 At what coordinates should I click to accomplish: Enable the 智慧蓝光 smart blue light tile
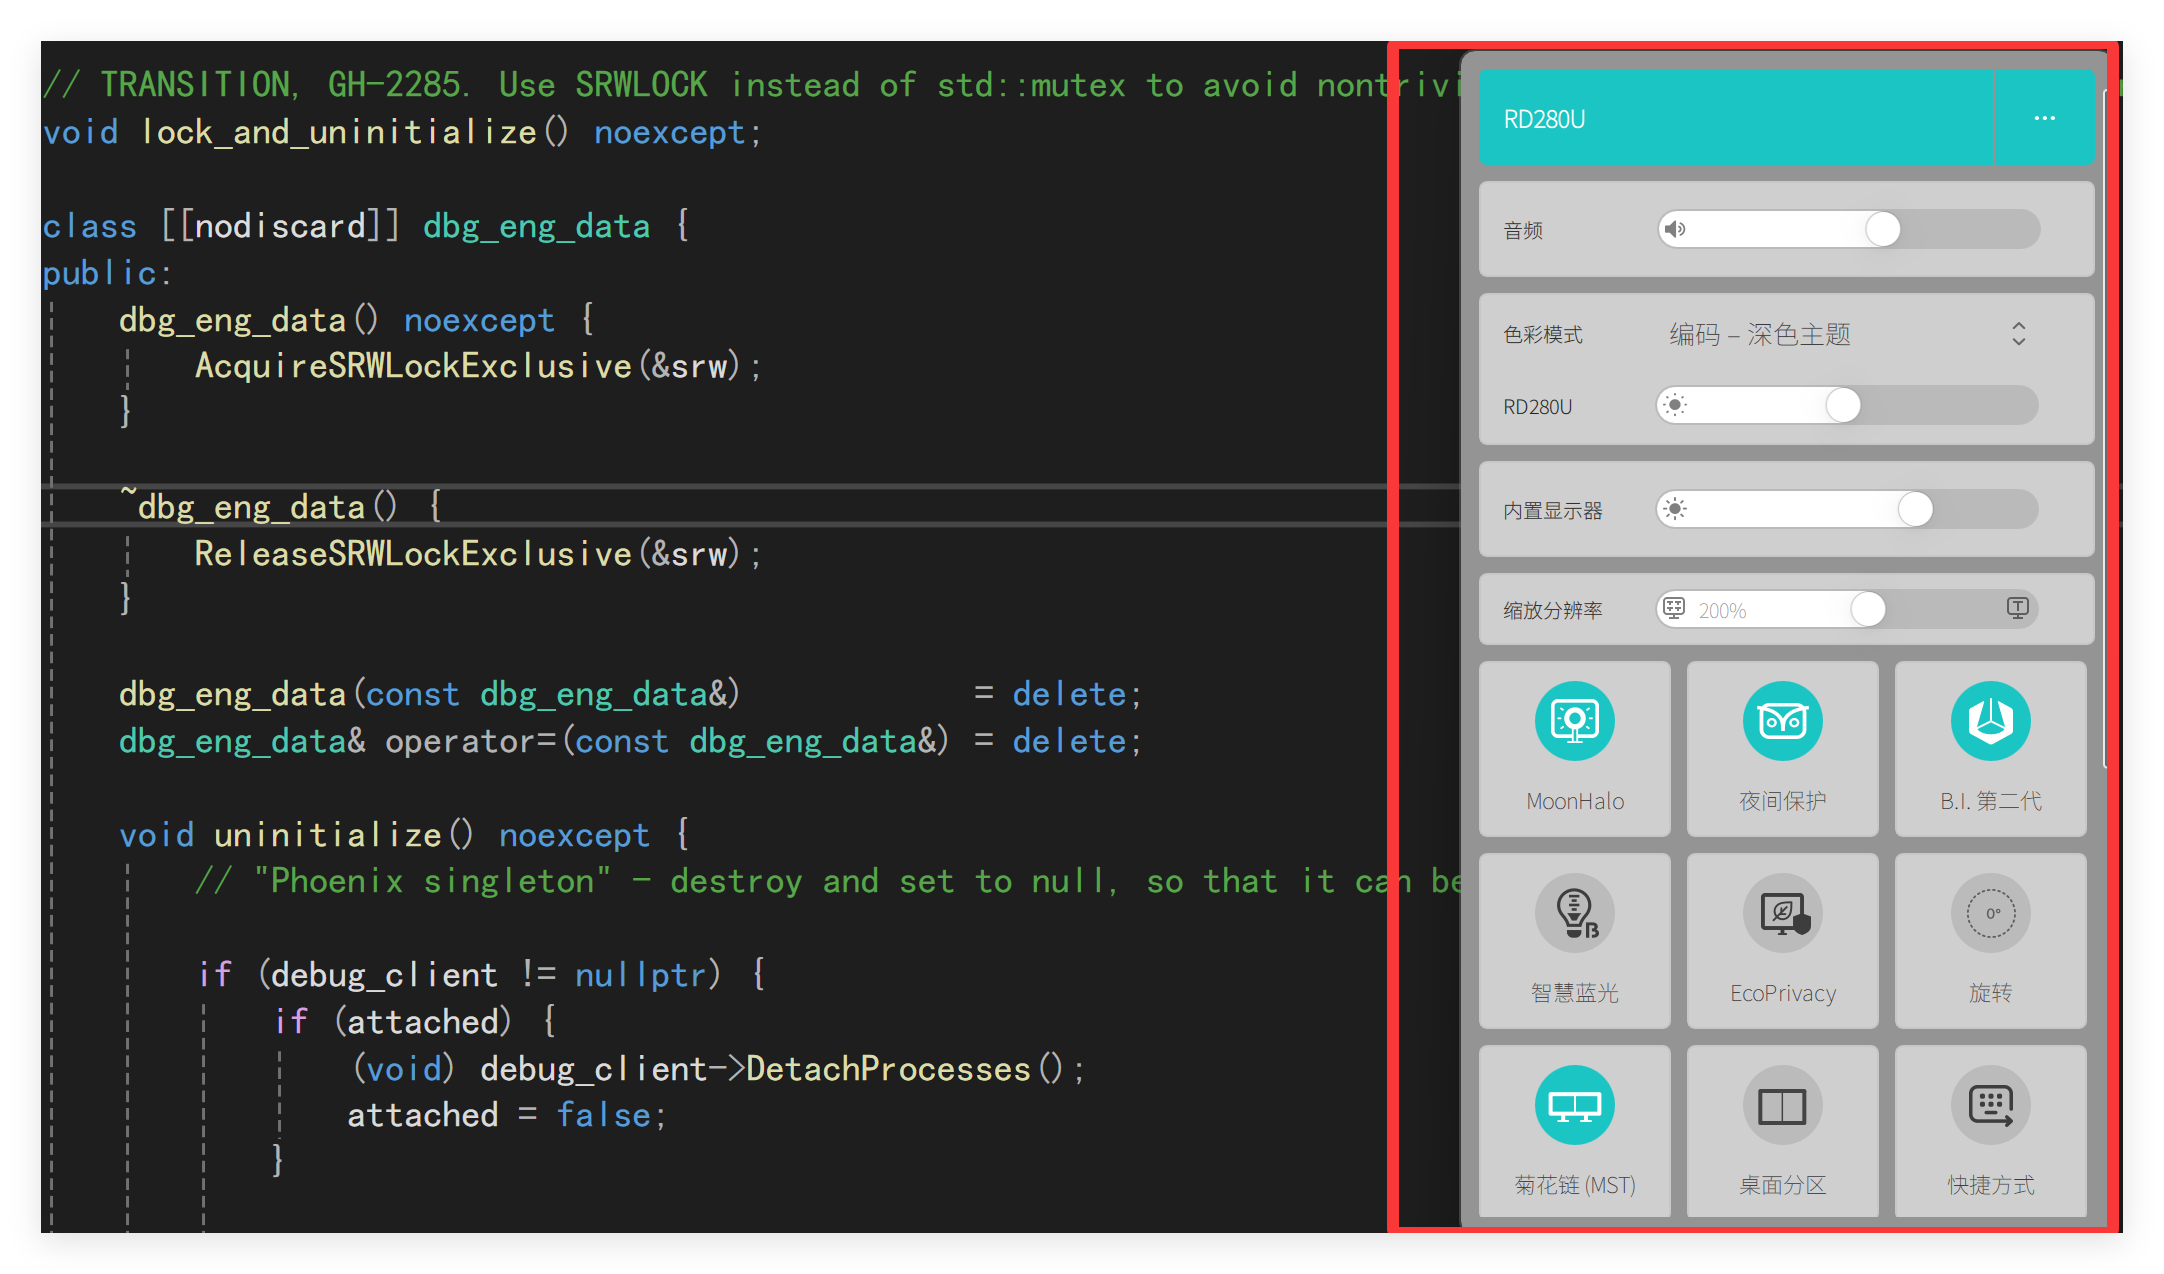[1574, 912]
